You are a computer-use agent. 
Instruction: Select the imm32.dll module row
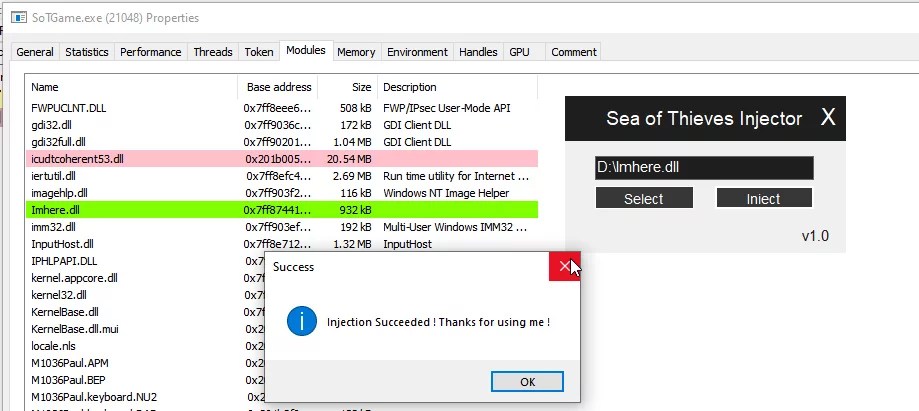pos(282,227)
